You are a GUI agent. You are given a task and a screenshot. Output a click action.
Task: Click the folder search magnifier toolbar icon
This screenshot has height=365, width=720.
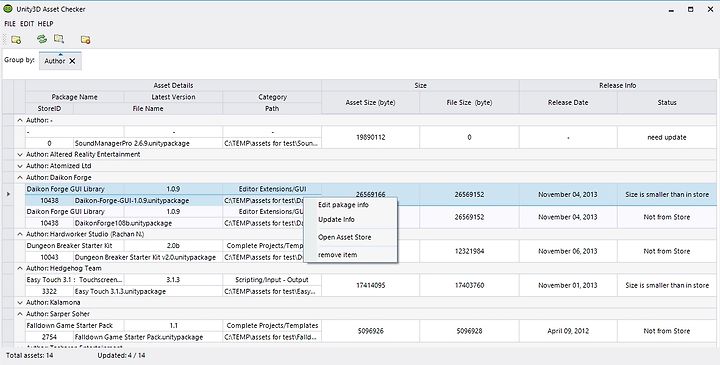[x=59, y=39]
